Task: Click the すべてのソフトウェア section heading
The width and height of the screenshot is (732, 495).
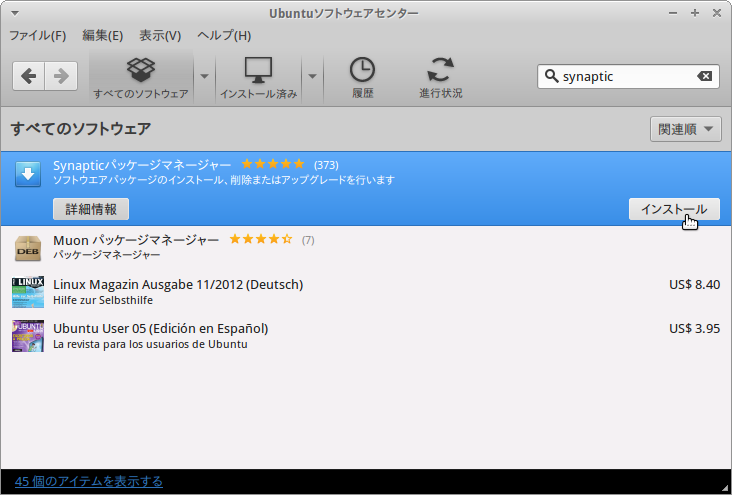Action: pyautogui.click(x=81, y=128)
